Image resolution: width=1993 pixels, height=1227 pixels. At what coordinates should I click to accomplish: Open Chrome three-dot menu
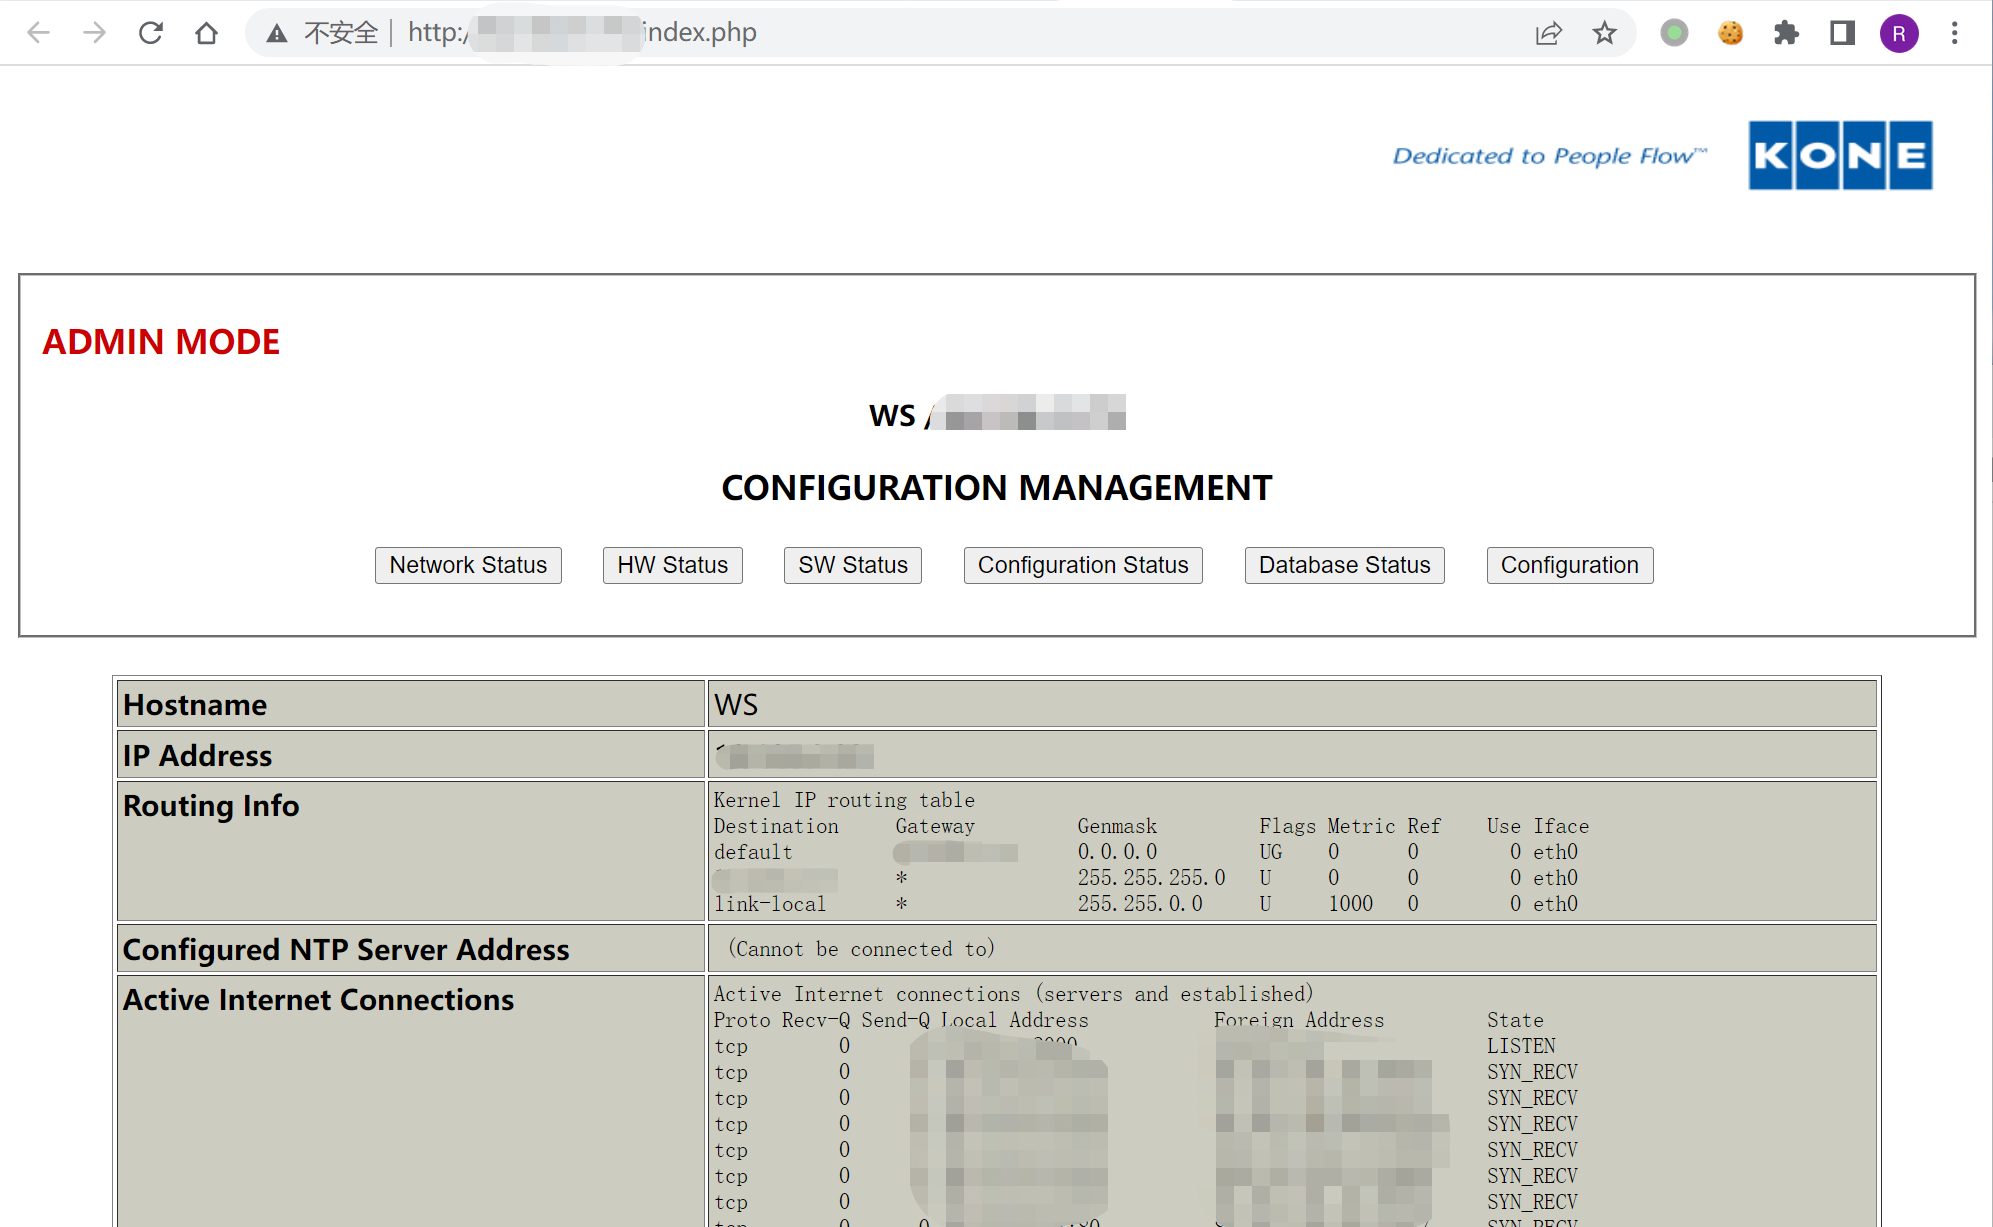tap(1954, 33)
